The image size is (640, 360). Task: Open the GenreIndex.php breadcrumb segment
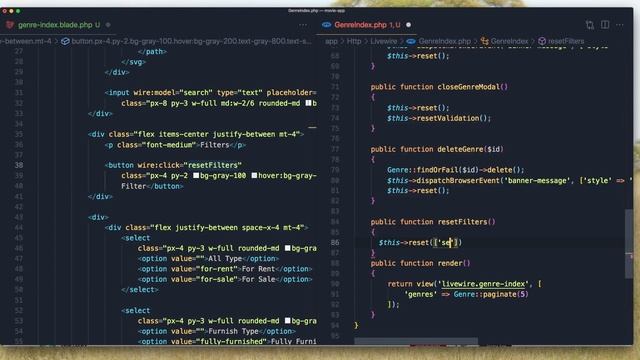pos(444,41)
